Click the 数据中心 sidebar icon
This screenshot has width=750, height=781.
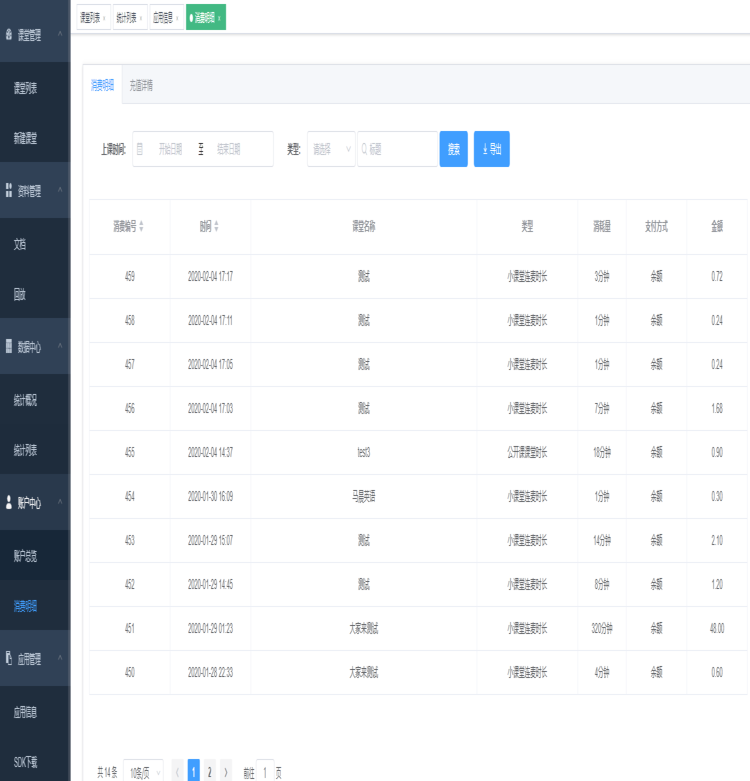(9, 346)
